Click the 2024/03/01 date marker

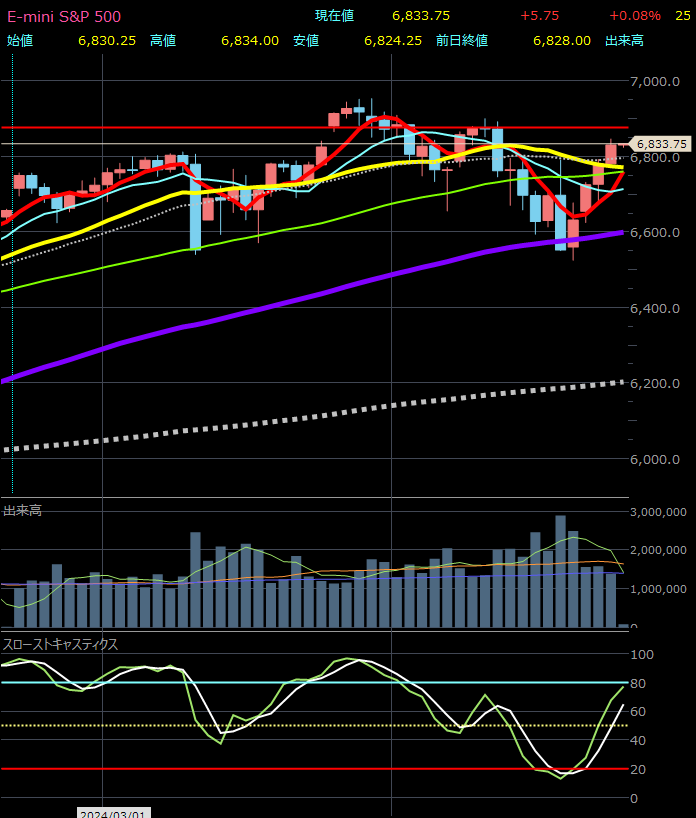pyautogui.click(x=112, y=814)
